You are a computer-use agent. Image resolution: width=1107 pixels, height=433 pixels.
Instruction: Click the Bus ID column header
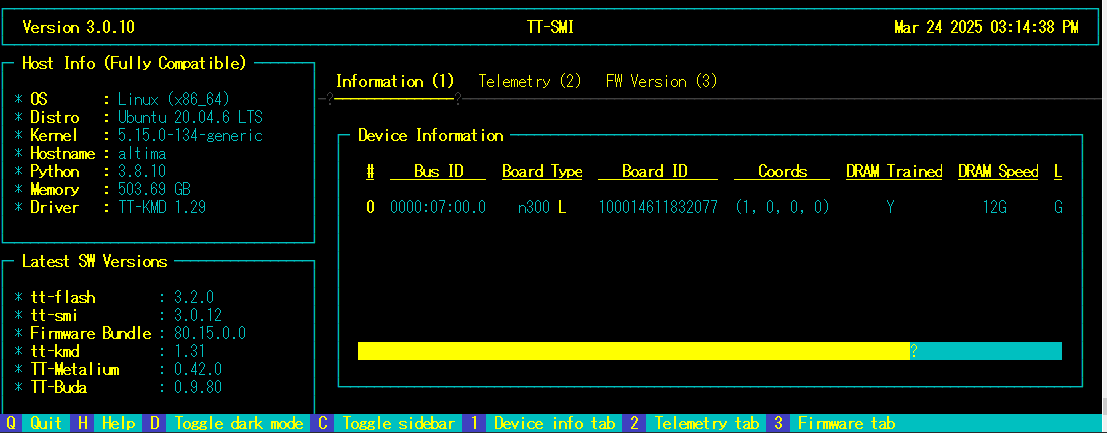(x=438, y=172)
